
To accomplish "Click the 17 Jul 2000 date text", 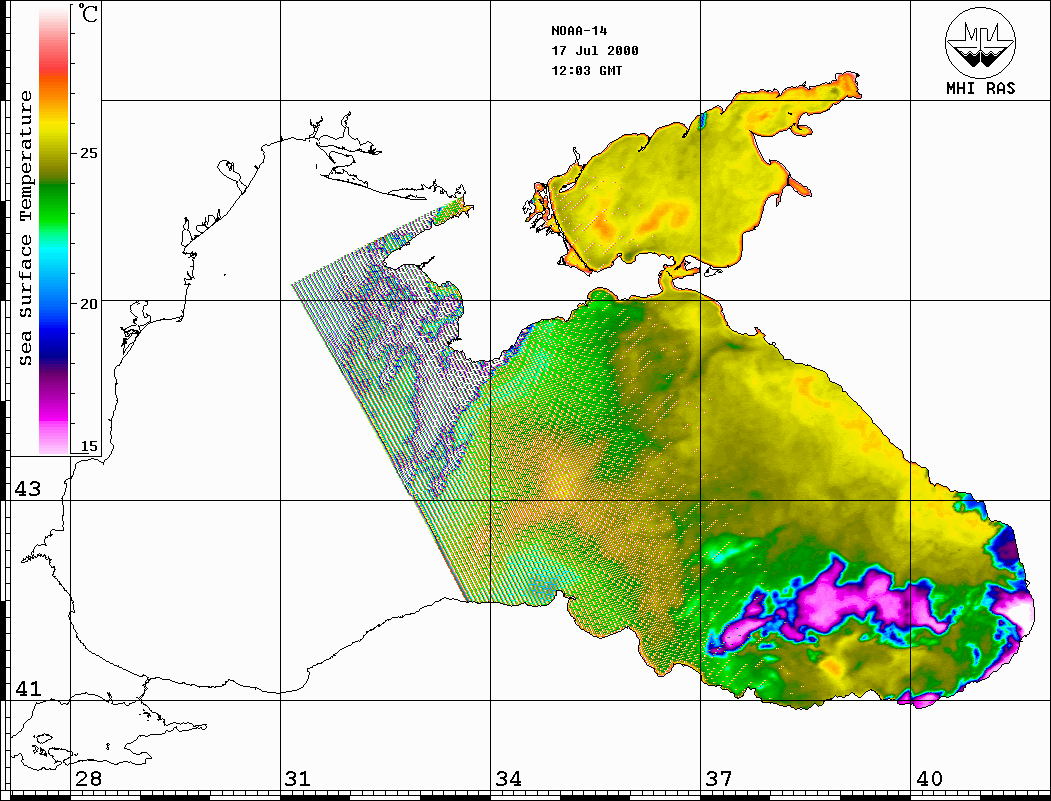I will pos(594,51).
